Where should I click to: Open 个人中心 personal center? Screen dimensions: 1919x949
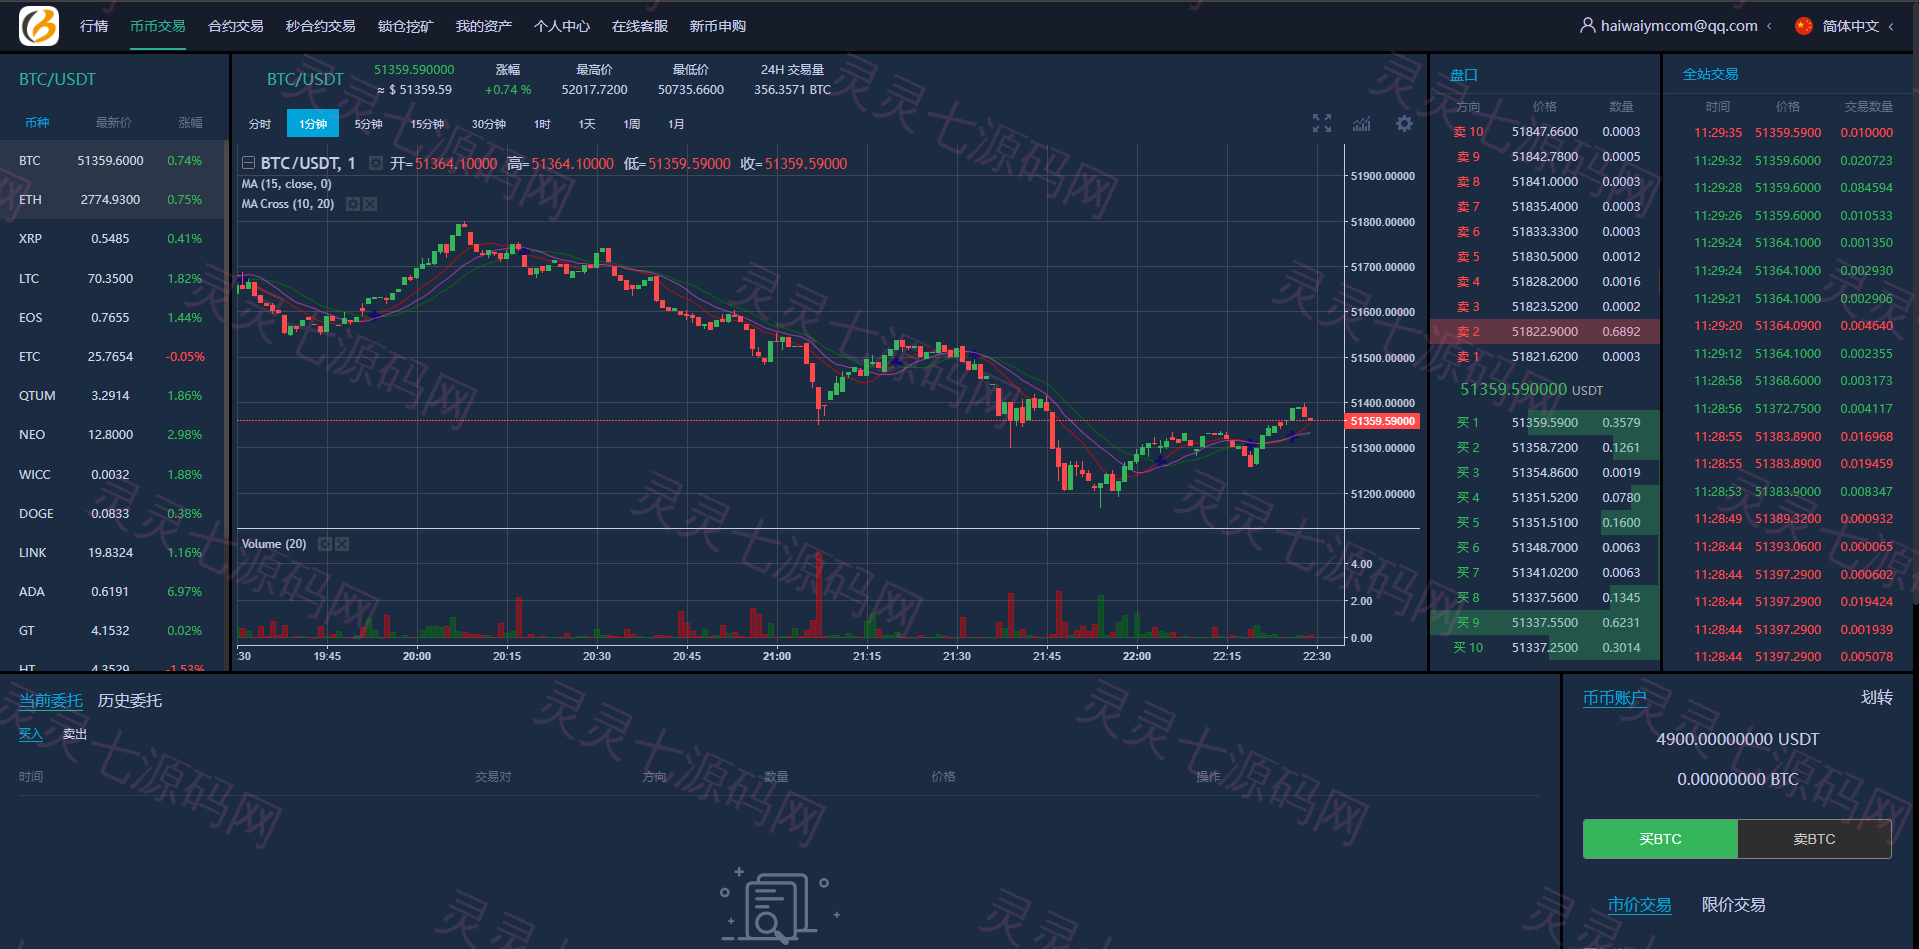point(562,26)
